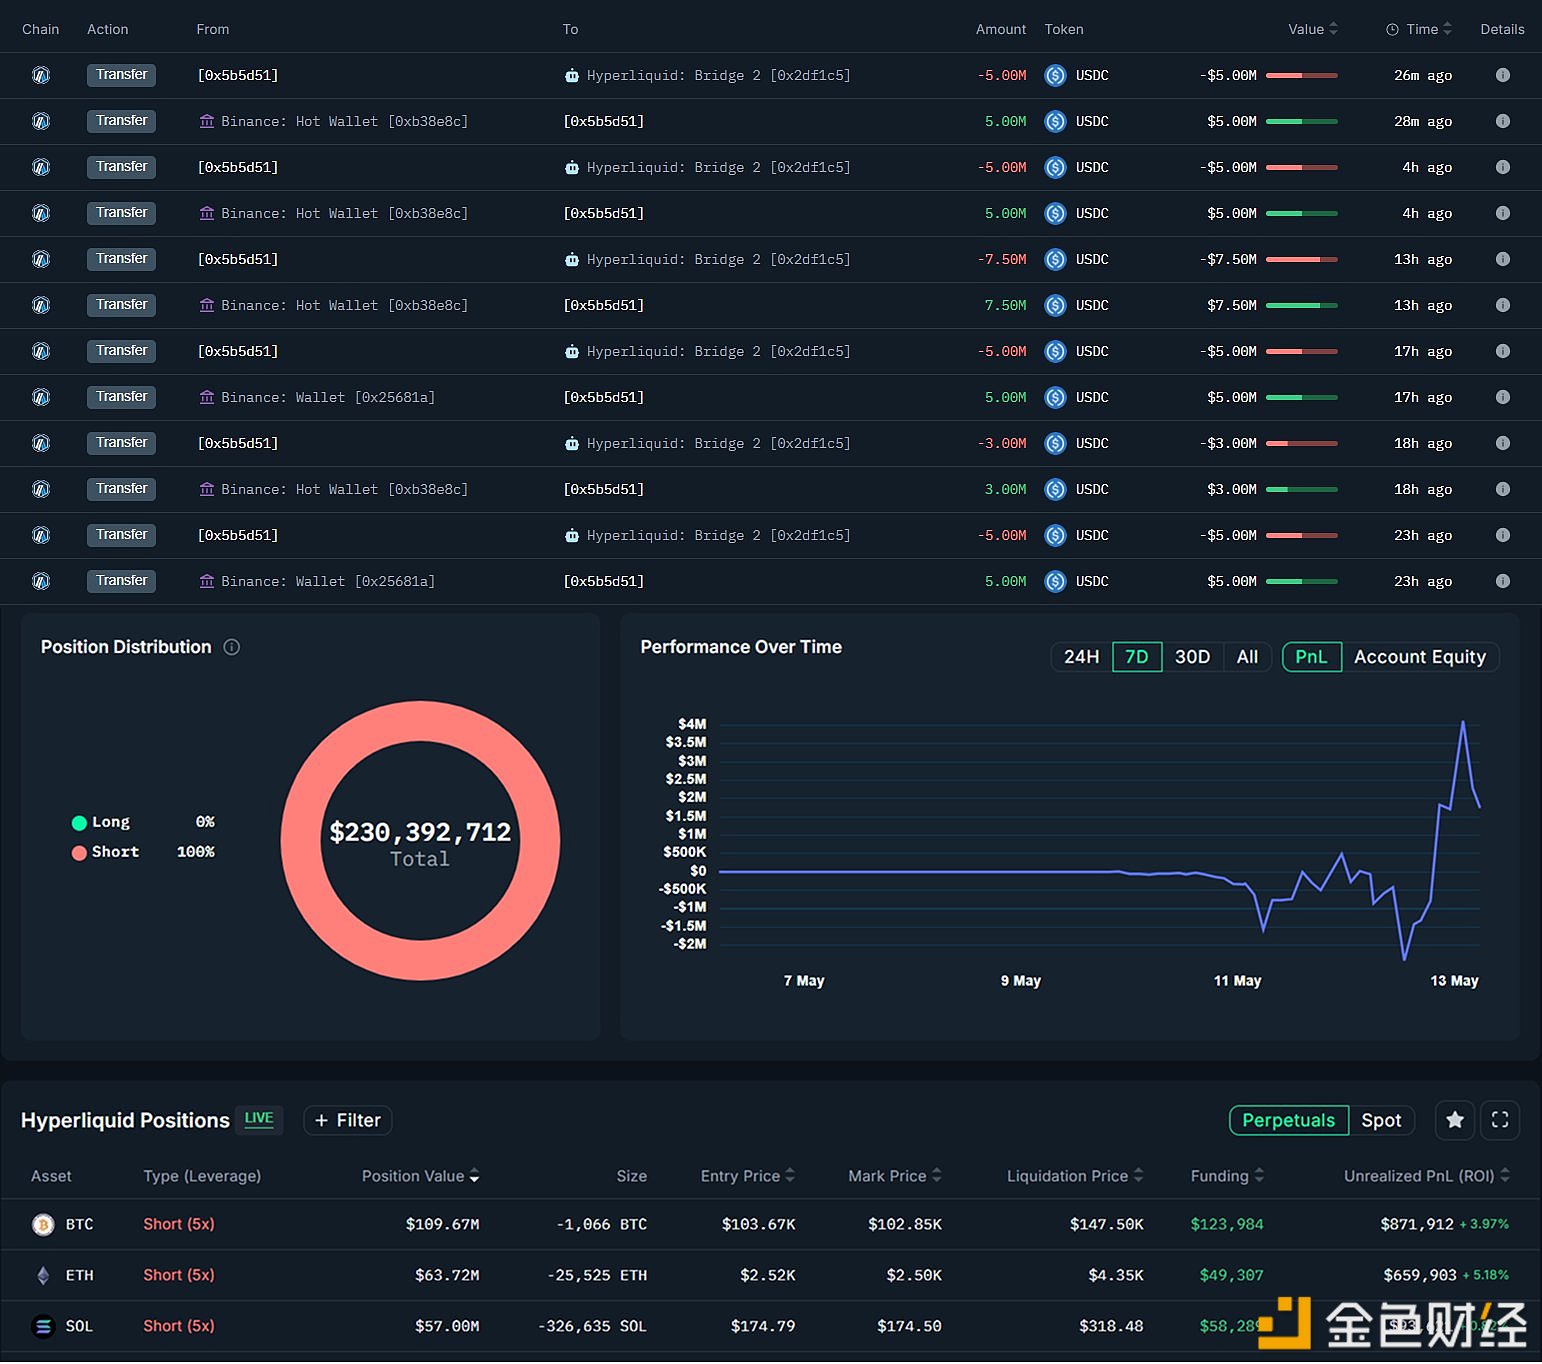Select the 24H performance range
Image resolution: width=1542 pixels, height=1364 pixels.
(1081, 657)
